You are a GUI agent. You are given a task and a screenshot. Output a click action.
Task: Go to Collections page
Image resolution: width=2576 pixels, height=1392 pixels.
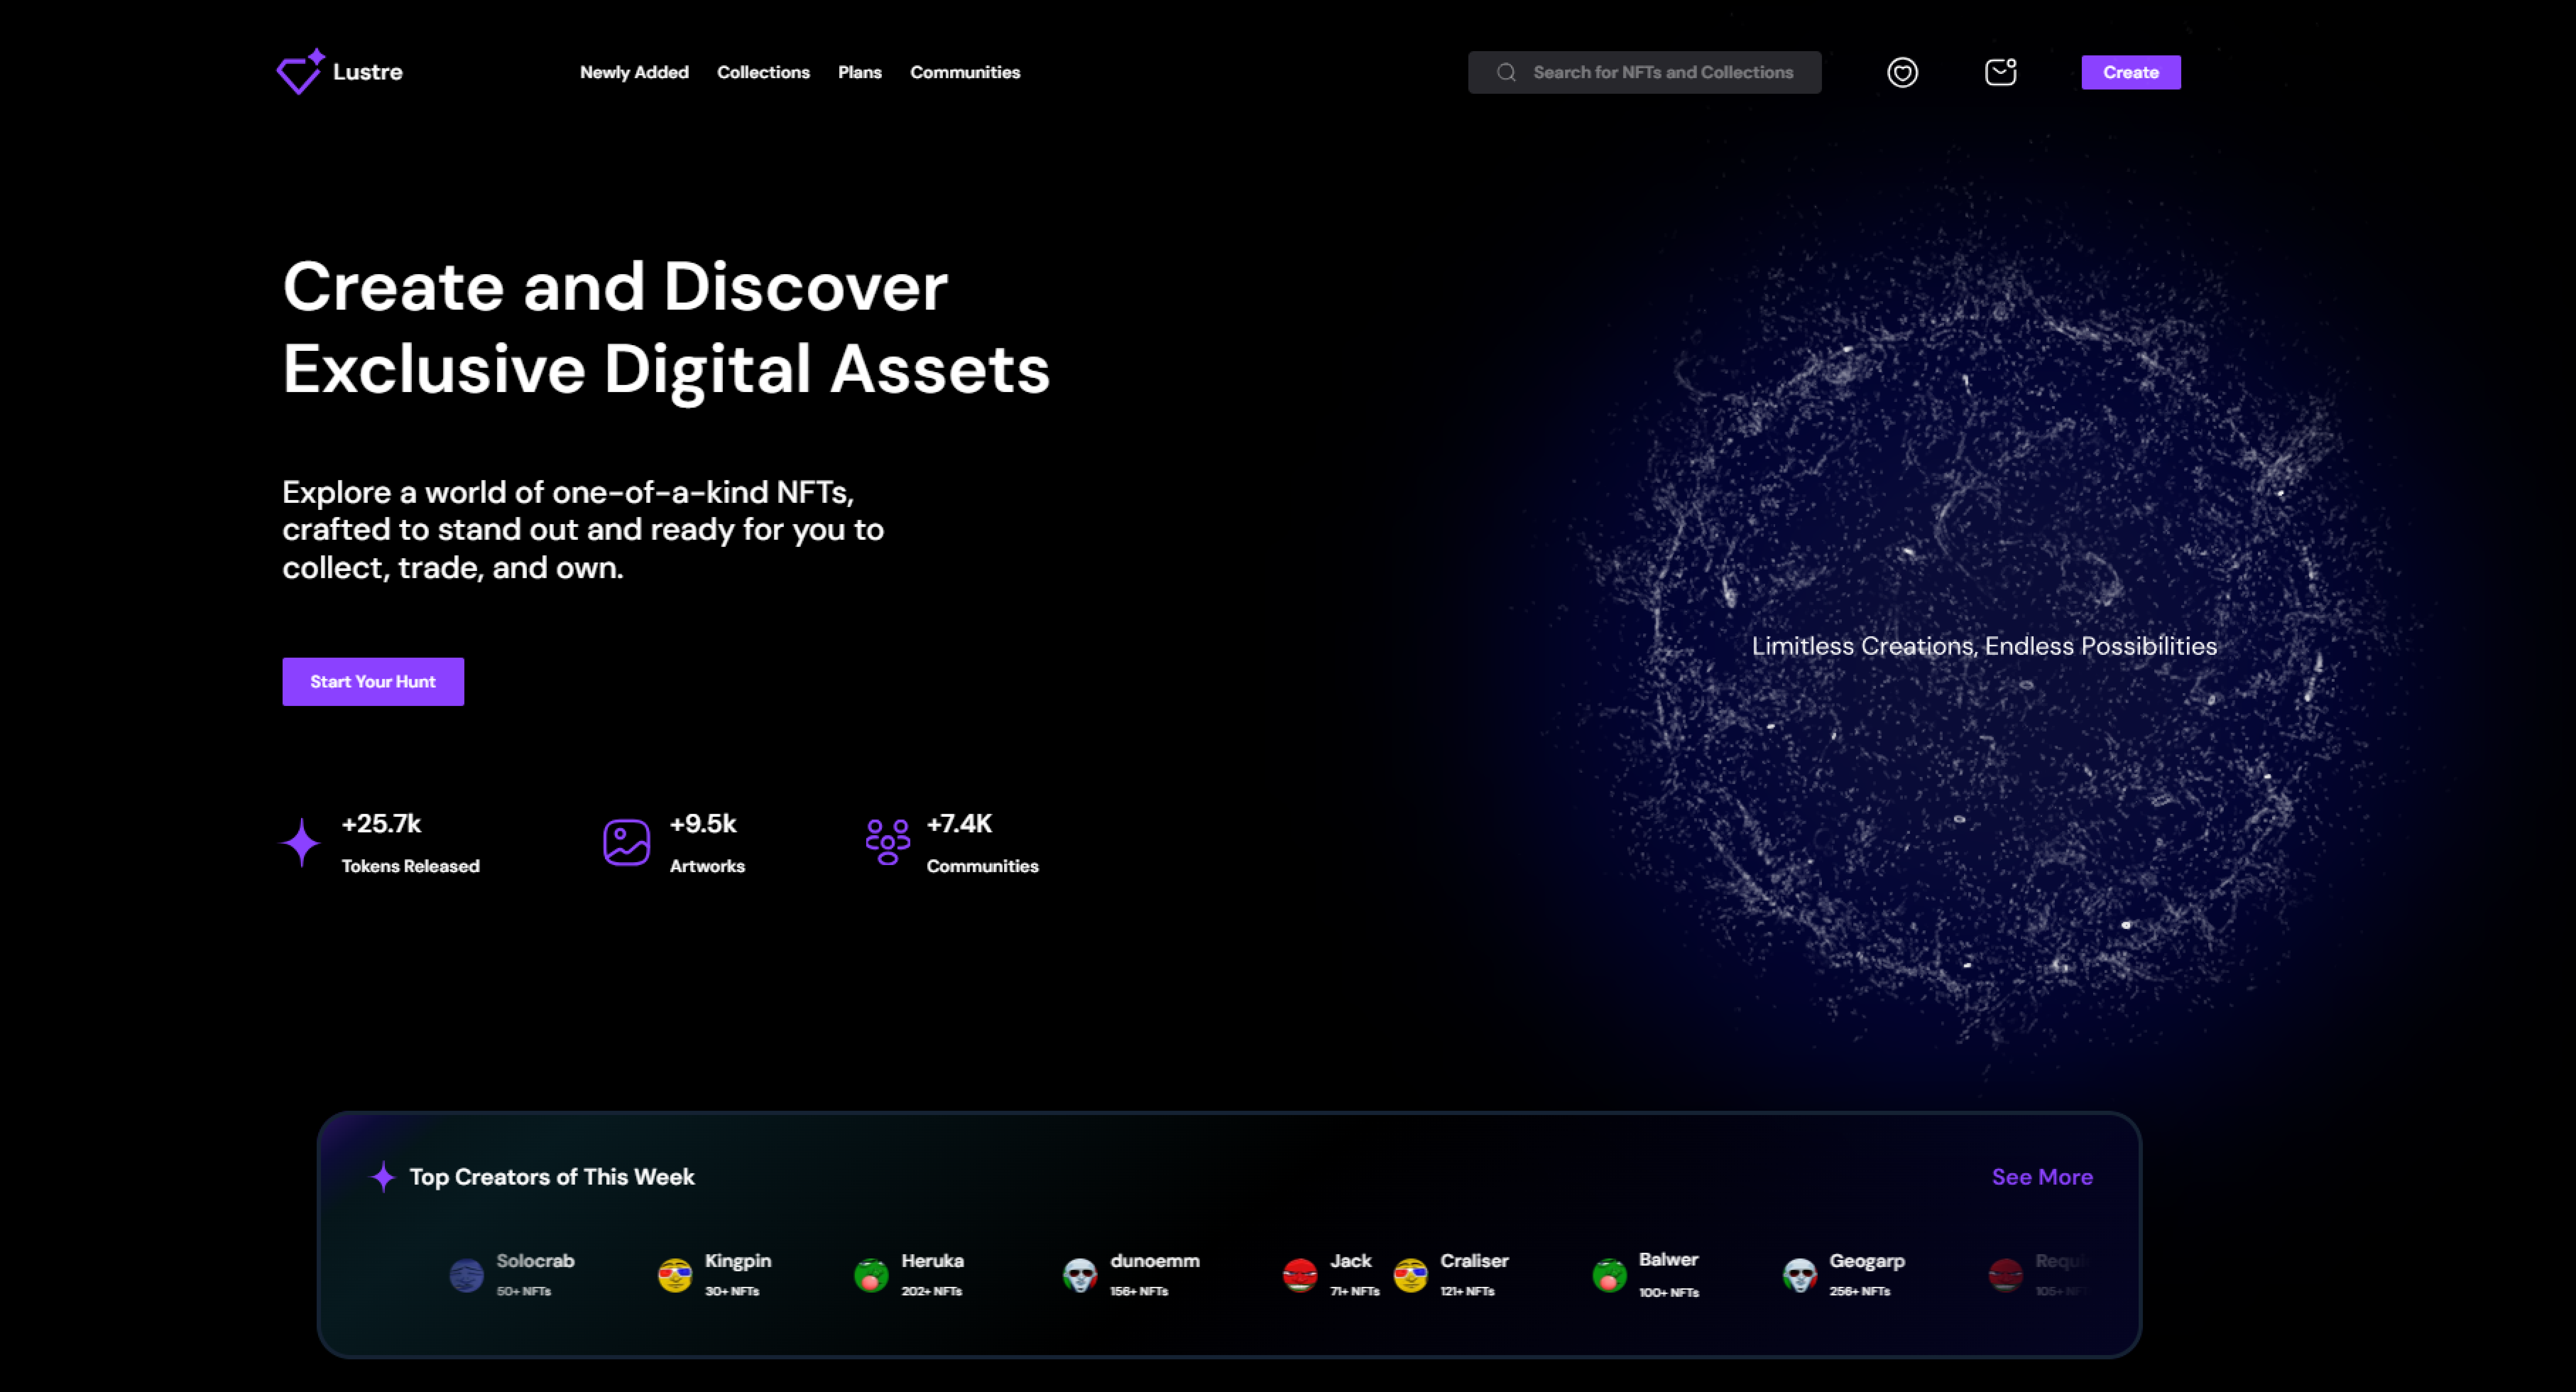coord(763,72)
